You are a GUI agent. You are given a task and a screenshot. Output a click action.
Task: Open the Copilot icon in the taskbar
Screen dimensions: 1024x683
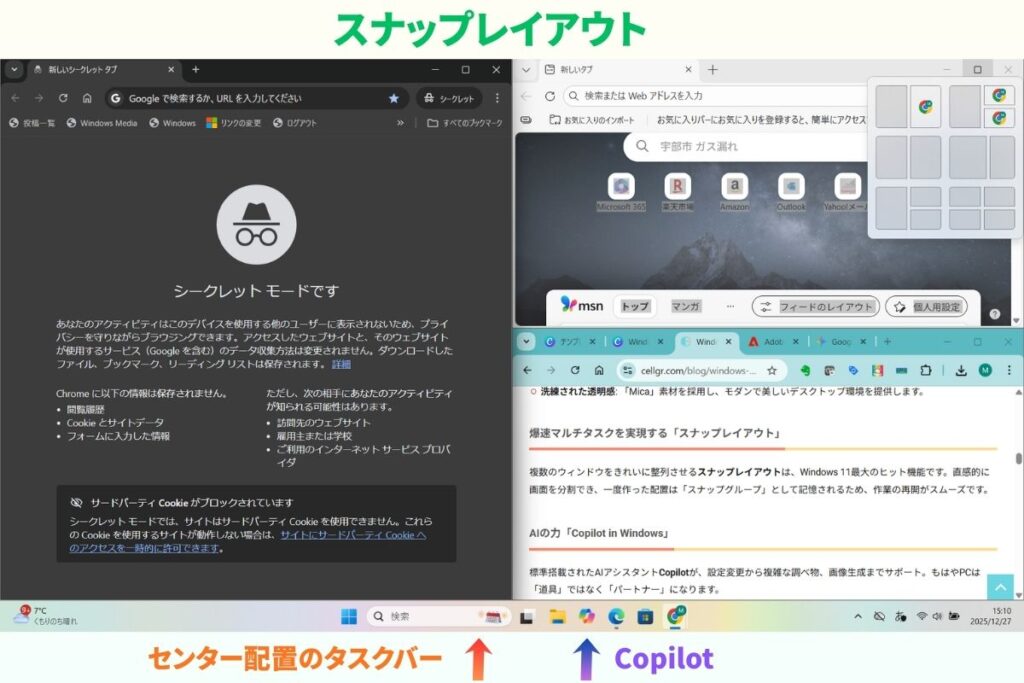[587, 617]
